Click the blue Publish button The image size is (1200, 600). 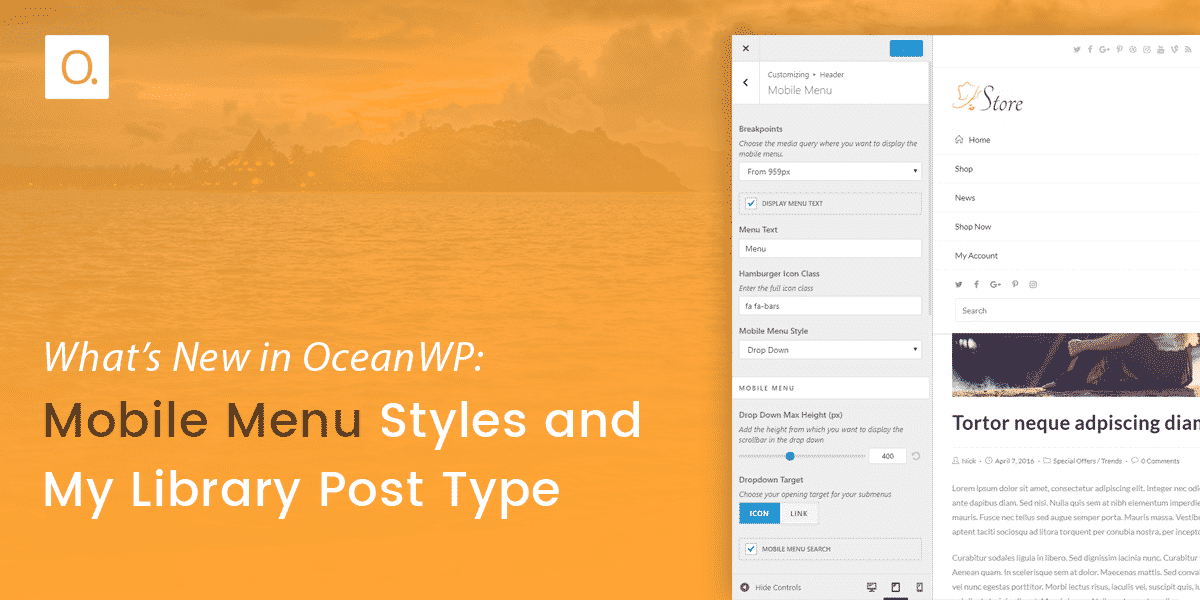click(906, 48)
